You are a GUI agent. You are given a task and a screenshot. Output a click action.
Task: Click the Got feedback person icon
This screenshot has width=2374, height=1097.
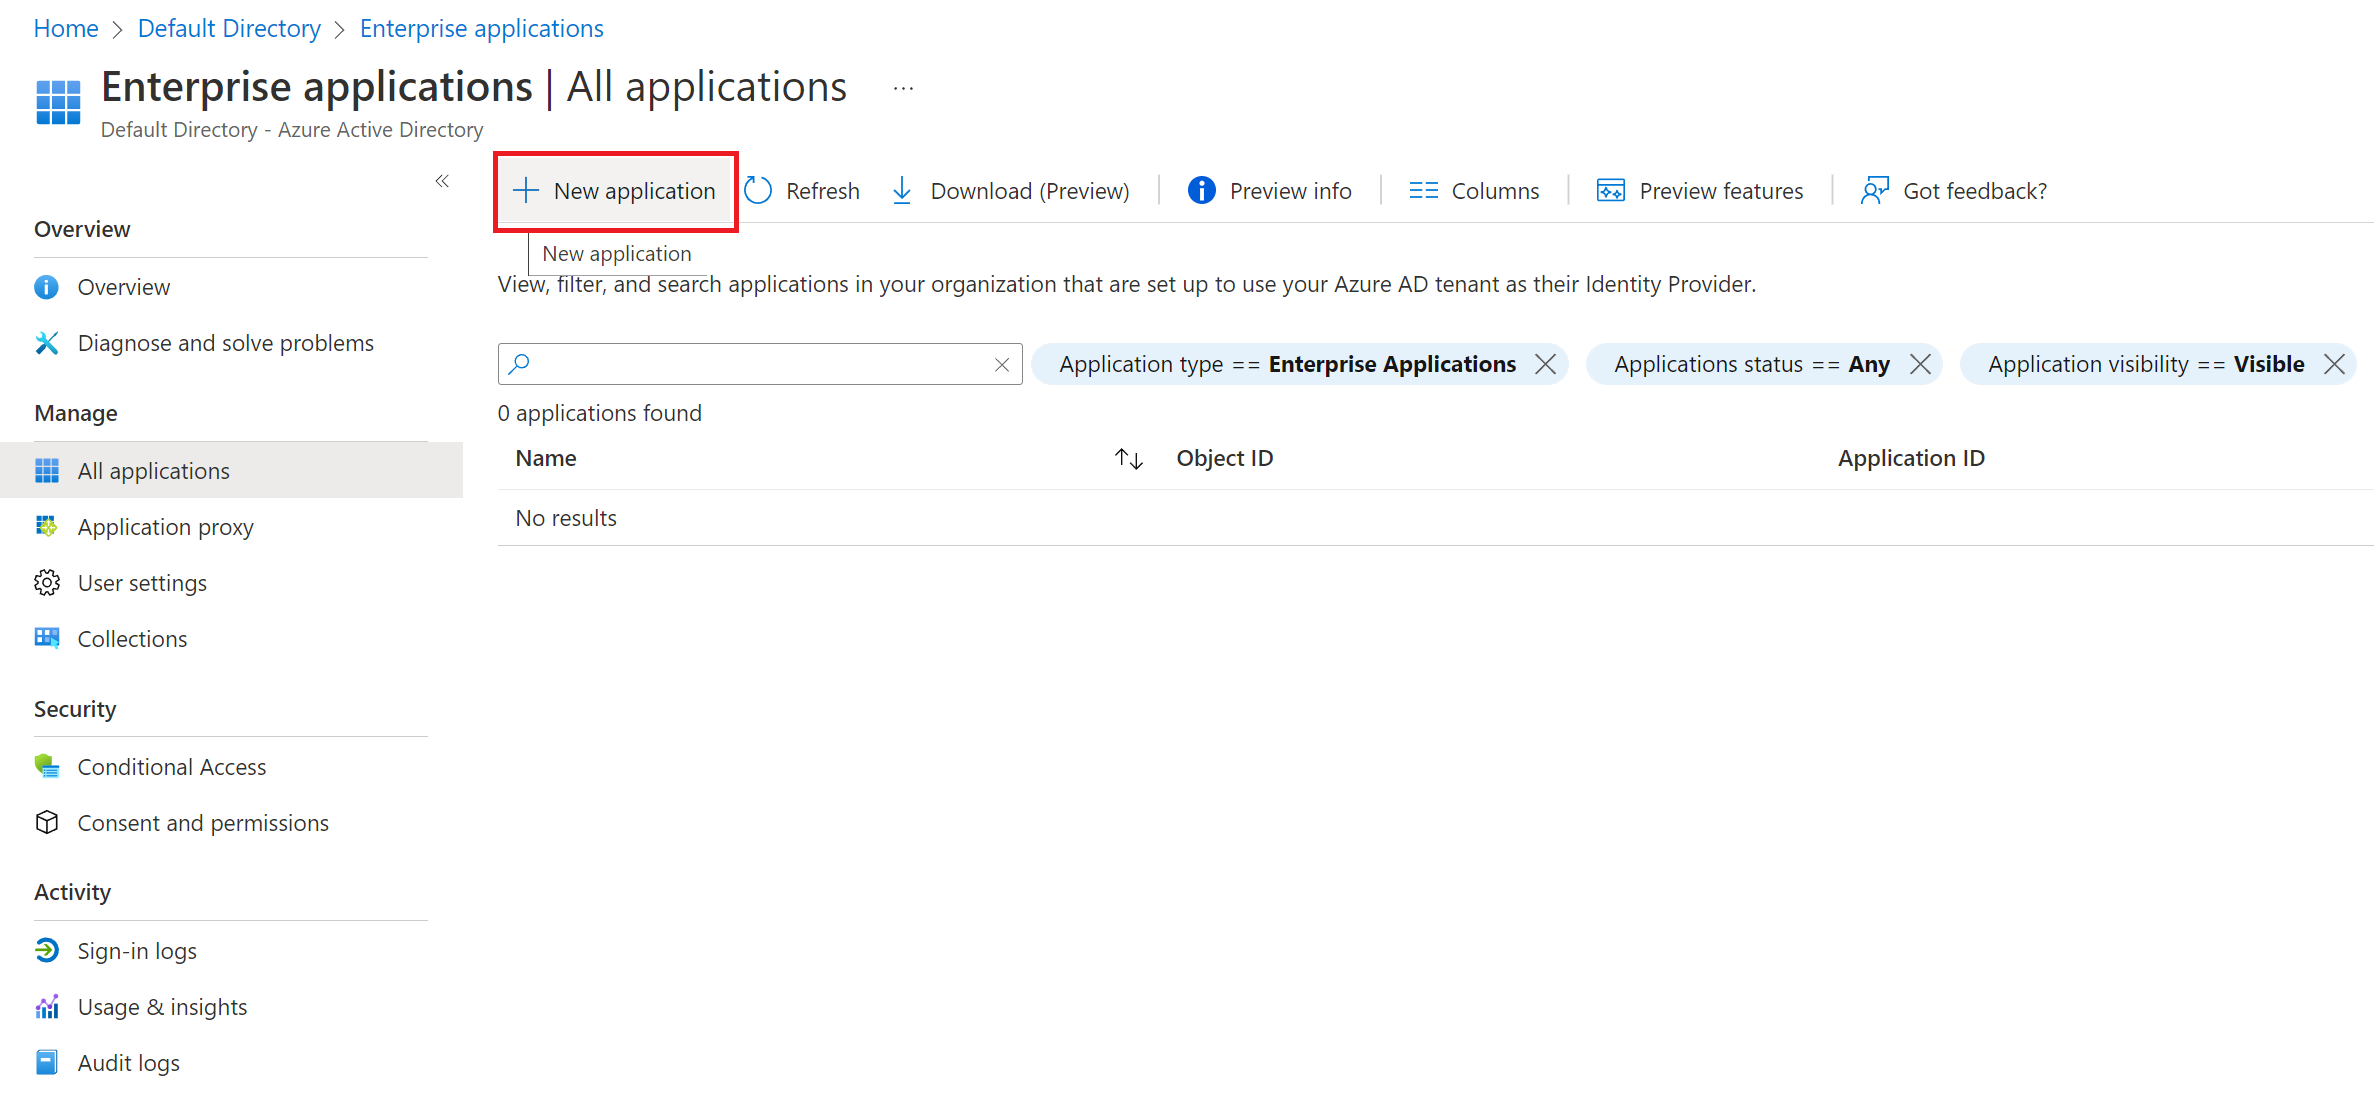1874,190
